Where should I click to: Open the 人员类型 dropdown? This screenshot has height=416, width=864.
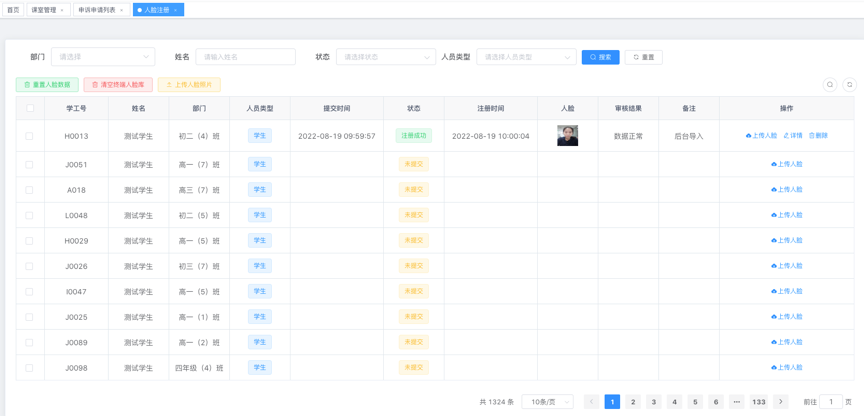tap(526, 57)
